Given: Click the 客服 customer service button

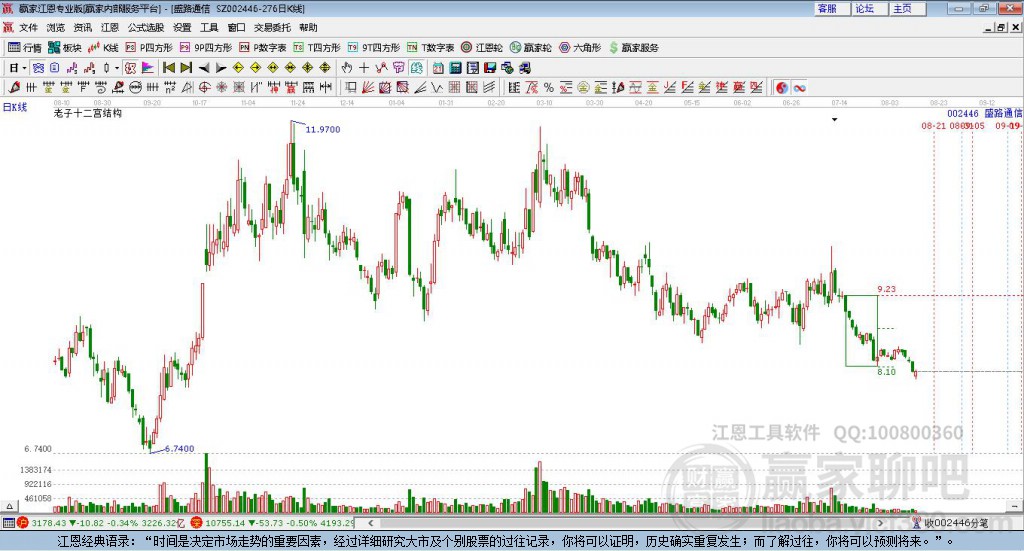Looking at the screenshot, I should (x=831, y=8).
